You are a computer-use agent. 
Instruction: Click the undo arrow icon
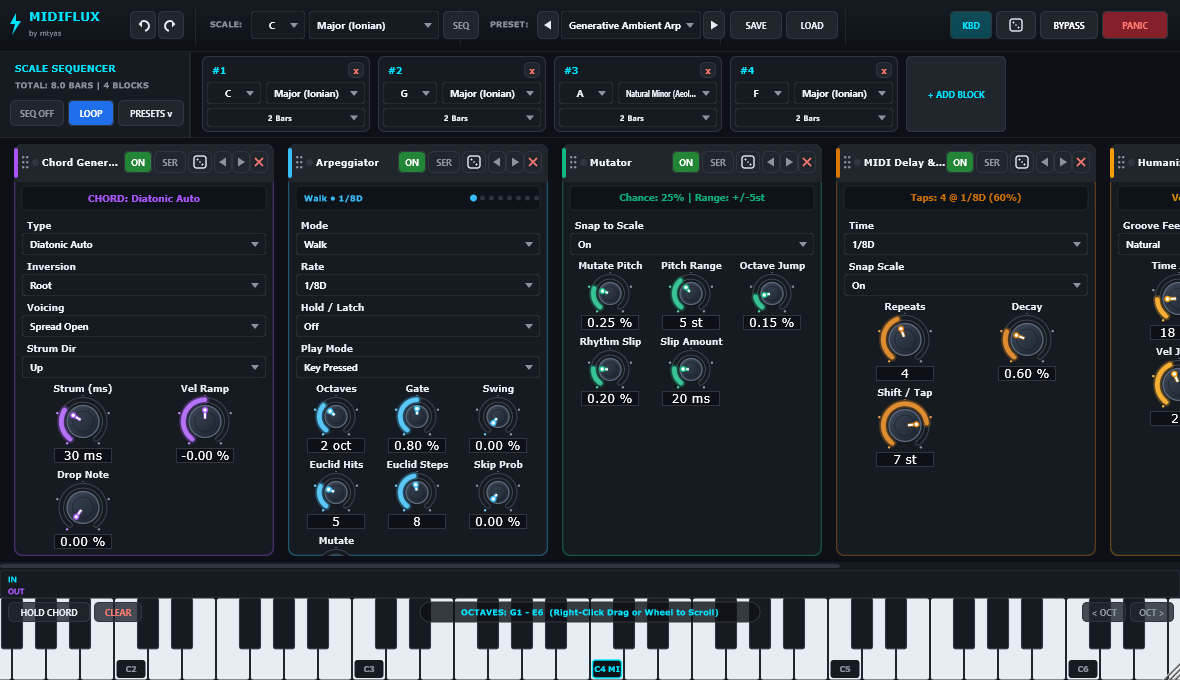144,26
